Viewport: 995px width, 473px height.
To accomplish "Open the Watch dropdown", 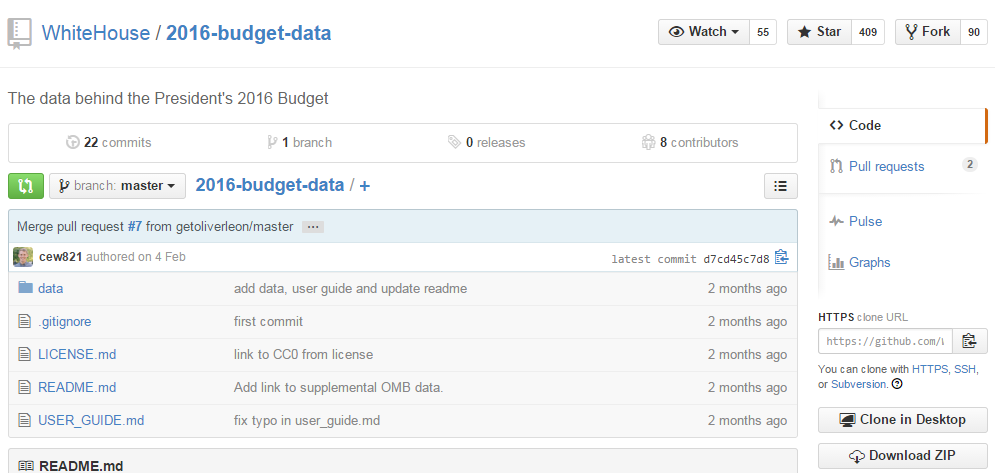I will coord(704,32).
